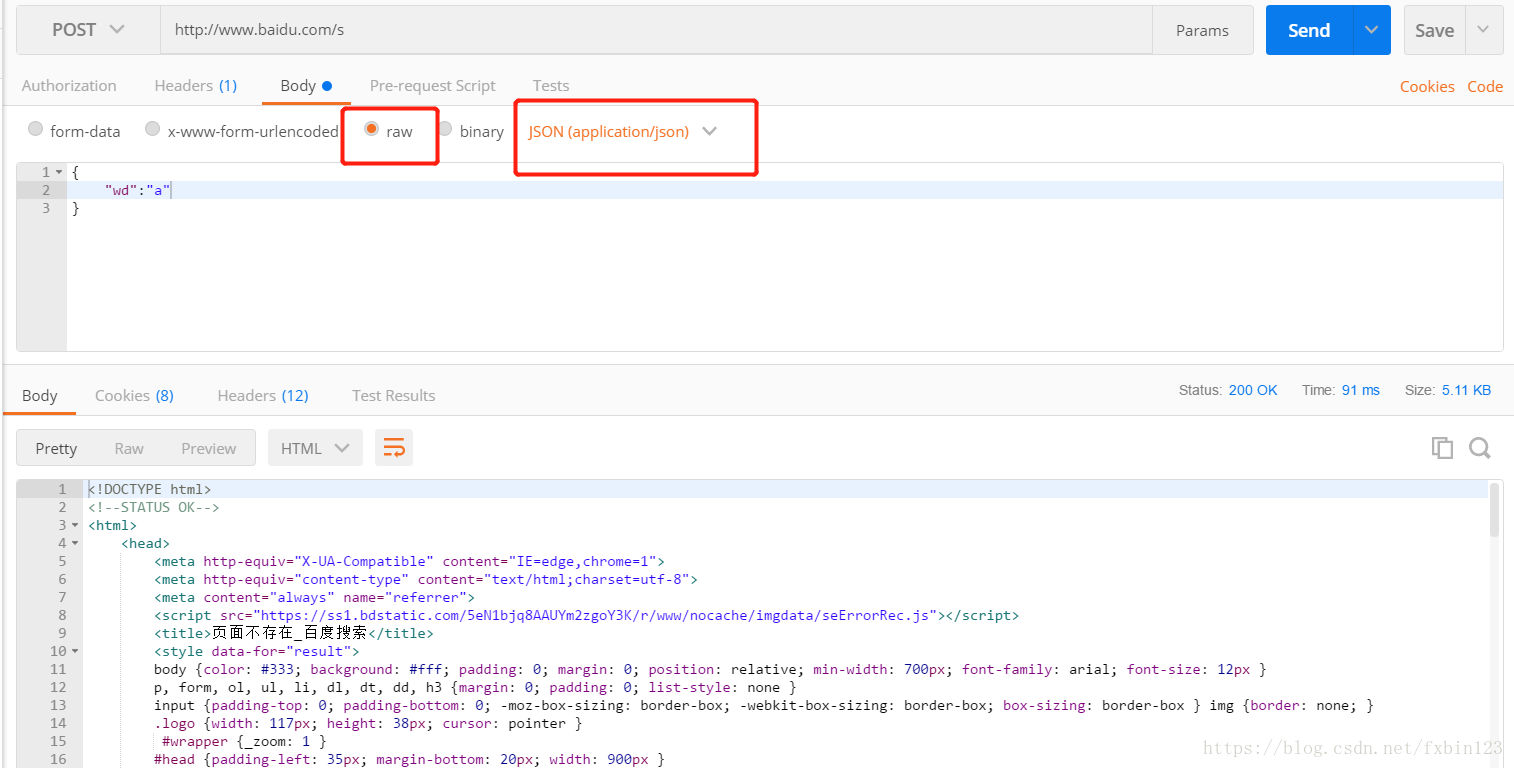Viewport: 1514px width, 768px height.
Task: Choose the binary body type radio
Action: pyautogui.click(x=446, y=129)
